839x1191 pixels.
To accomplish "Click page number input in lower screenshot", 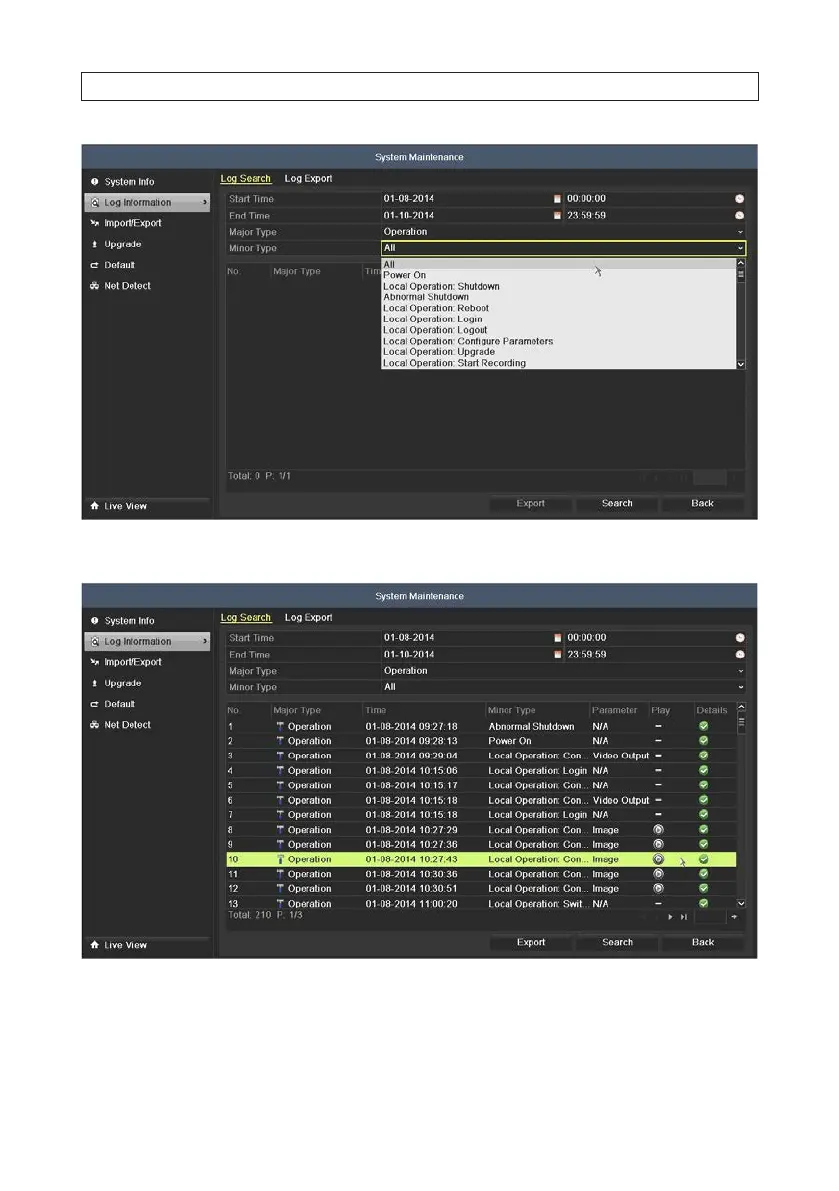I will (710, 917).
